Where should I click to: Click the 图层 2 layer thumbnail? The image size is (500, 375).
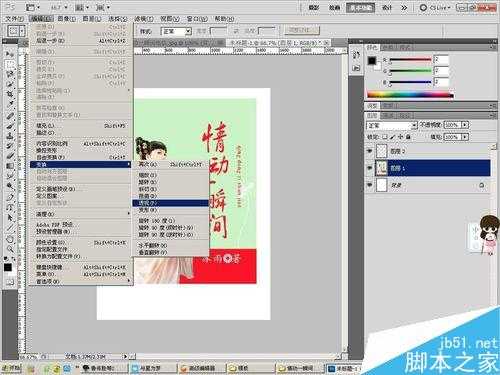382,151
